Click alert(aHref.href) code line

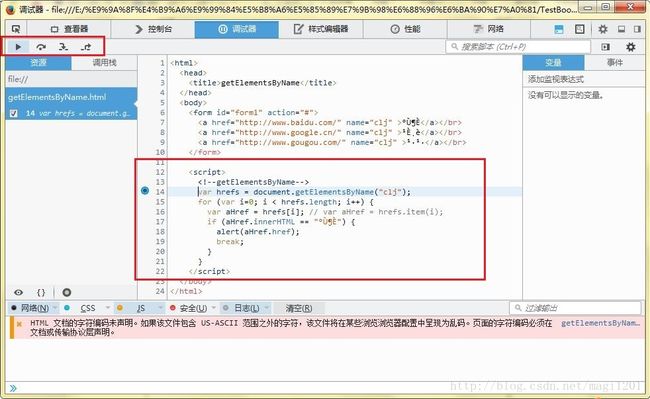(257, 232)
